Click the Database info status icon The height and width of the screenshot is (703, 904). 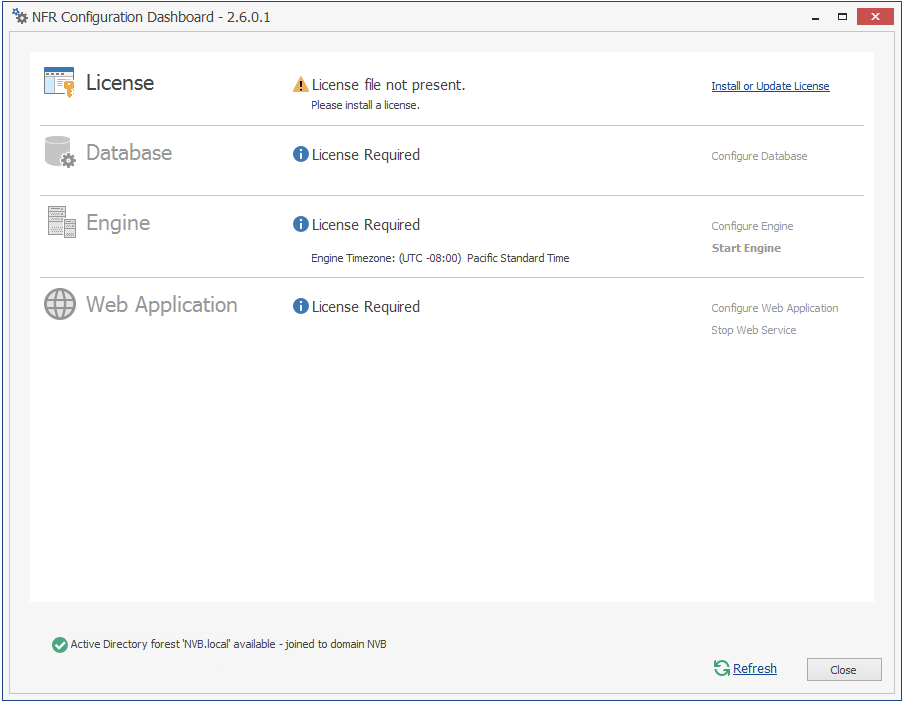tap(301, 155)
